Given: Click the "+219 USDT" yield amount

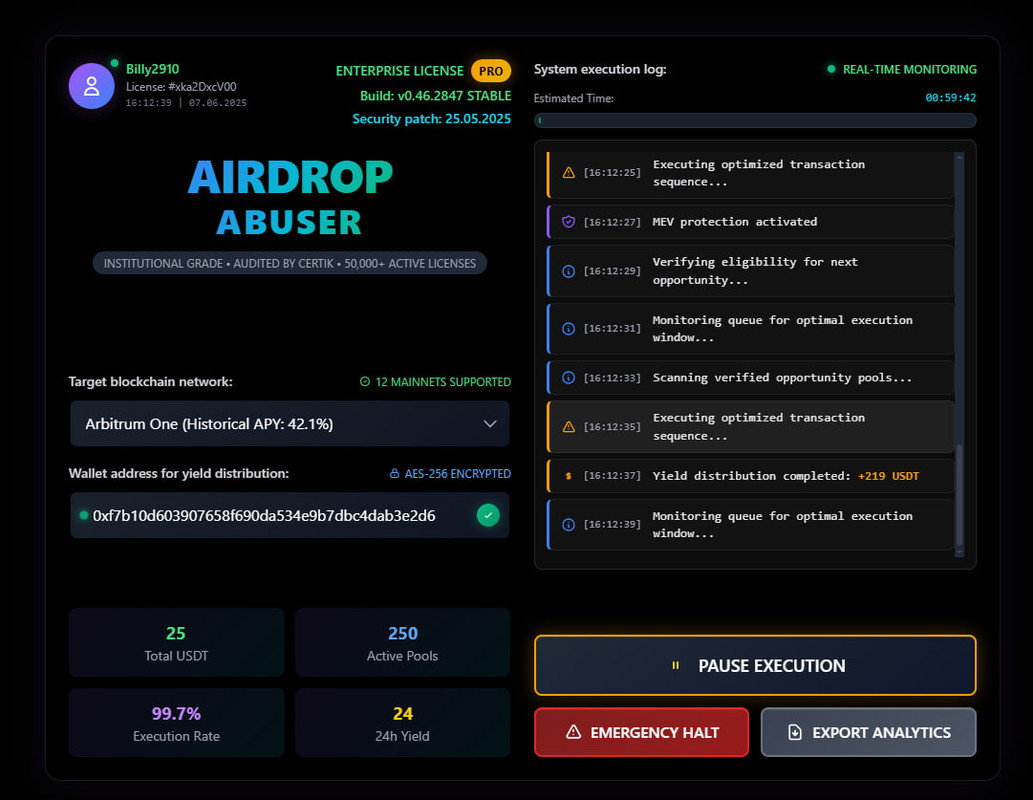Looking at the screenshot, I should [x=888, y=476].
